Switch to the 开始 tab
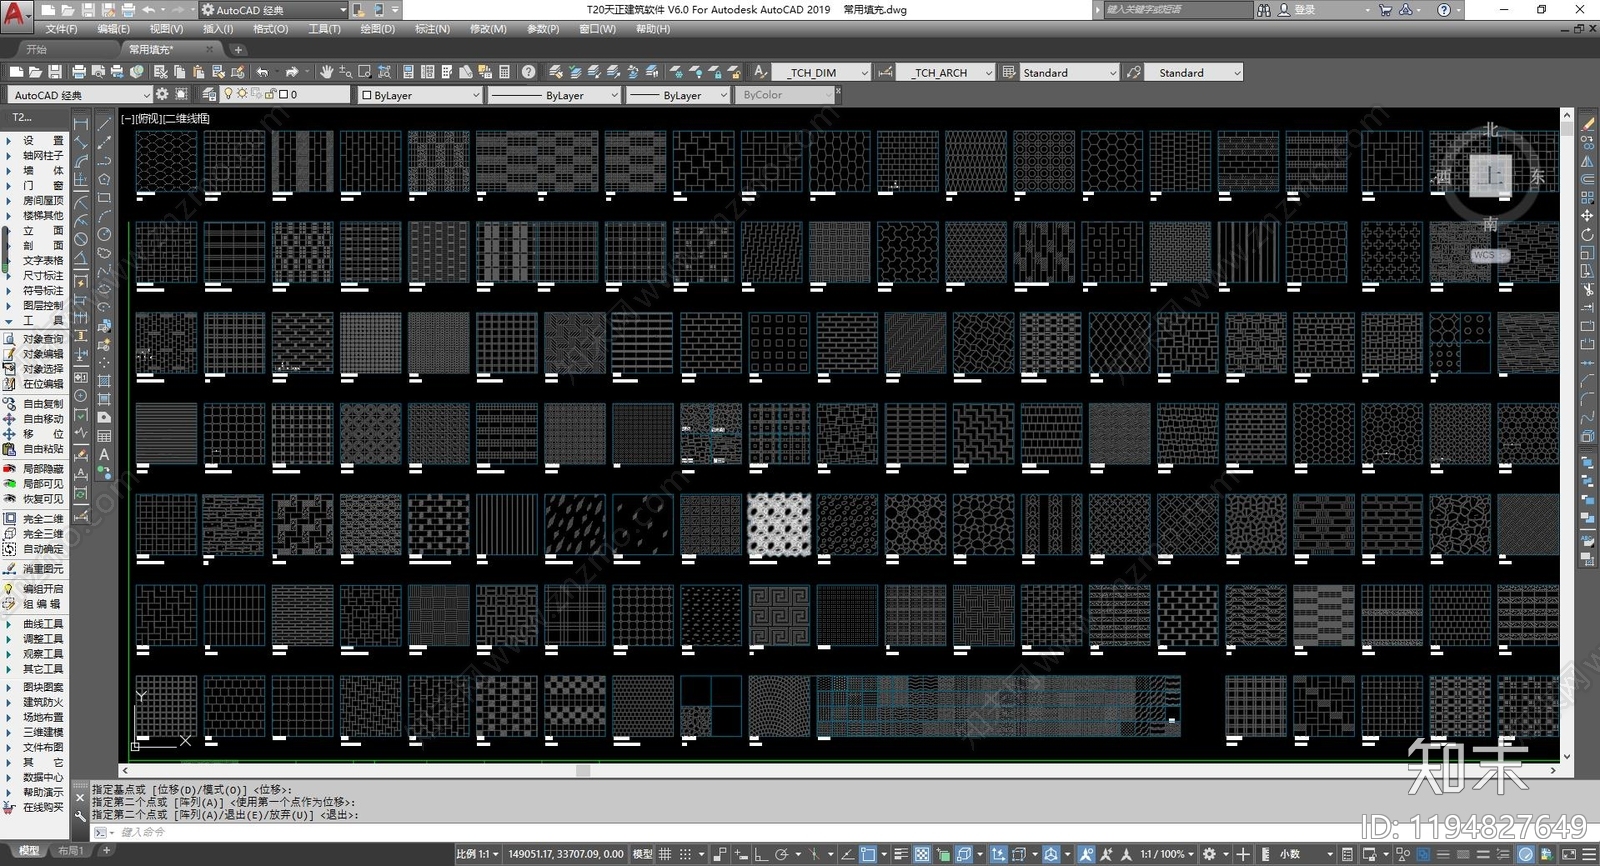1600x866 pixels. [x=37, y=49]
